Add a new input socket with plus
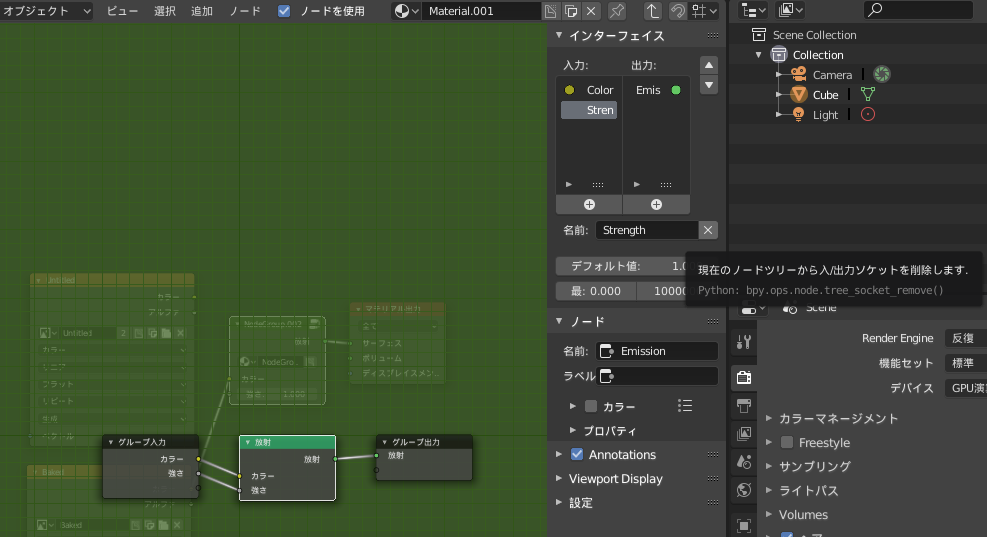 tap(589, 205)
